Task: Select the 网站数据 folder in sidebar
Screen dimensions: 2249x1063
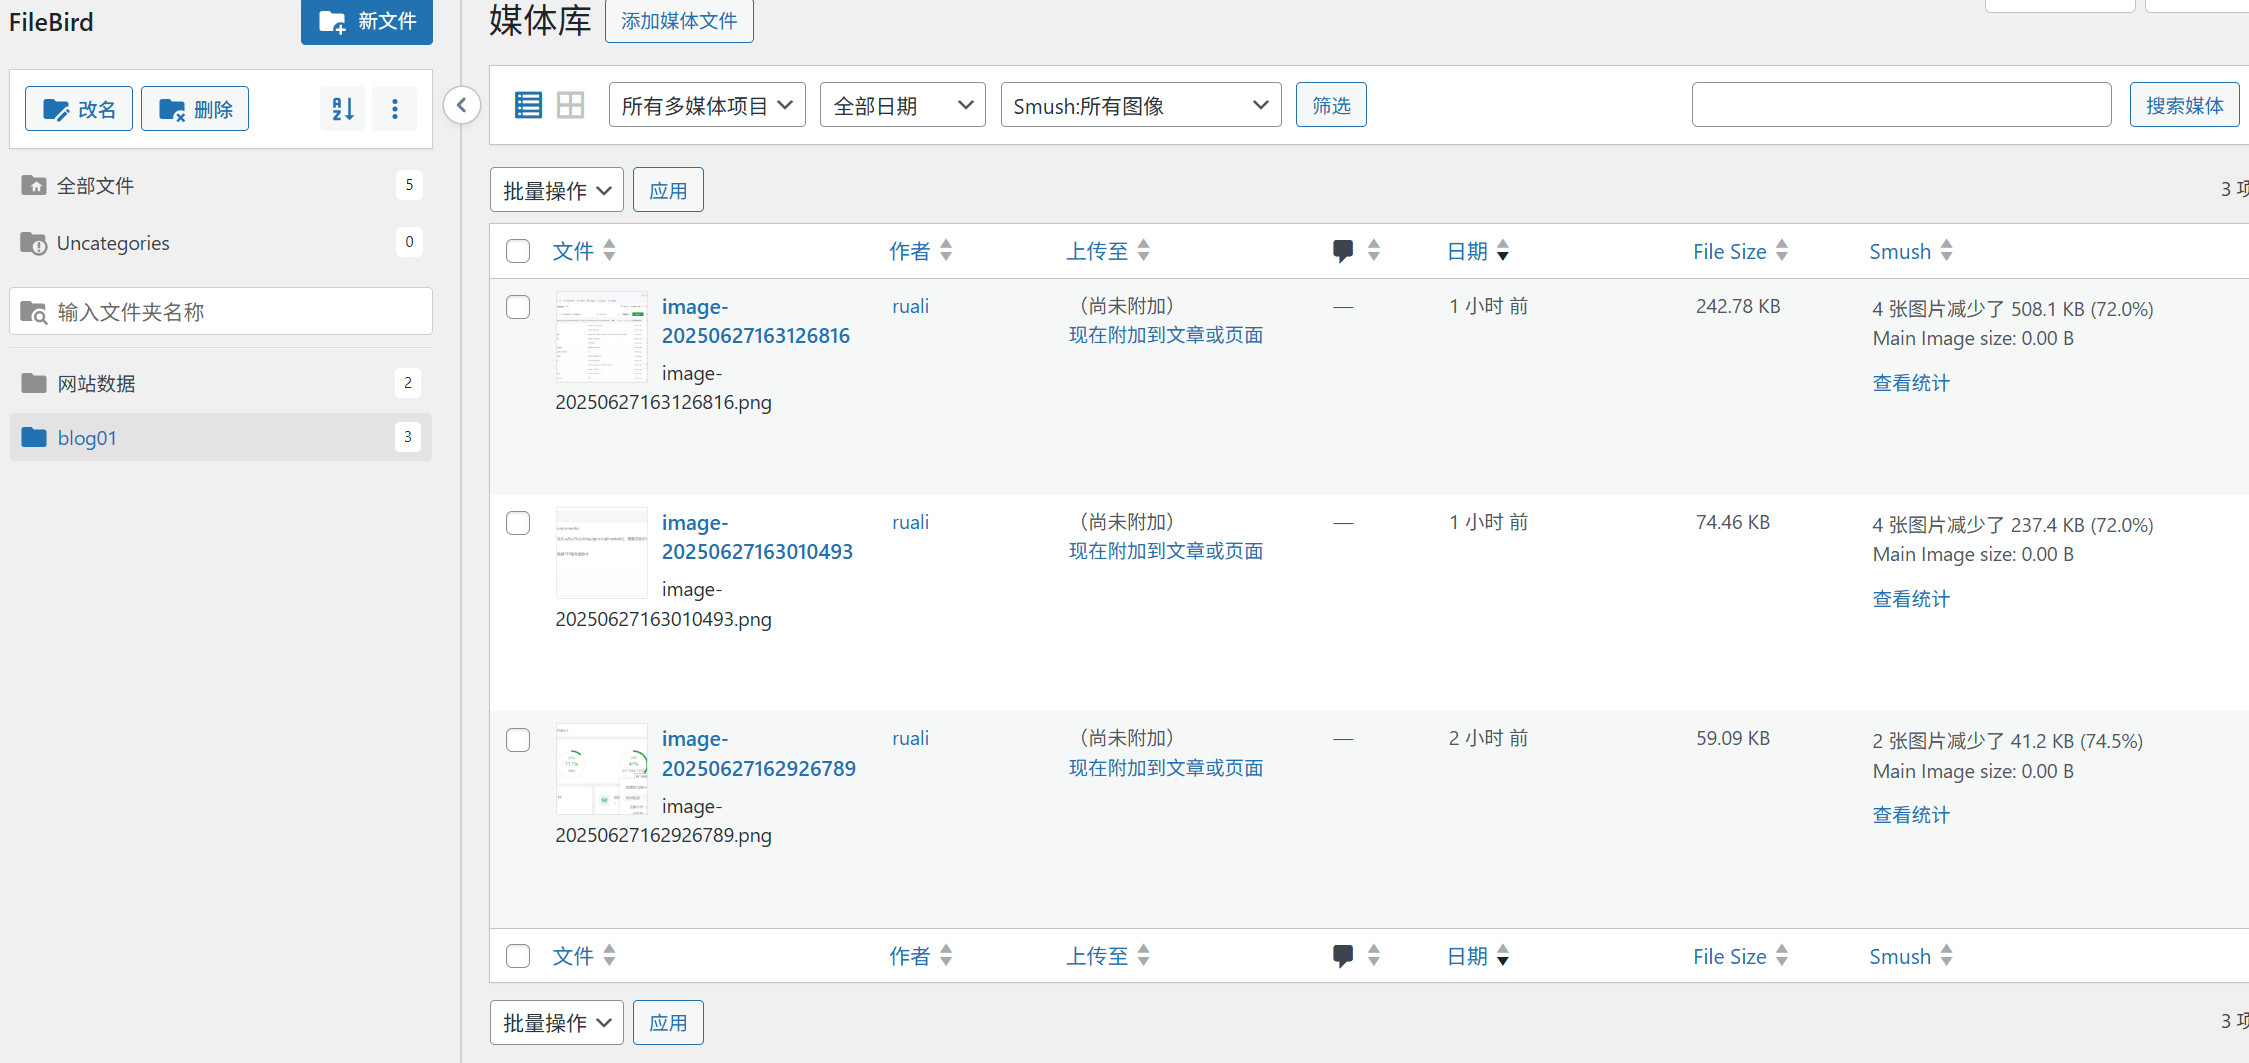Action: pos(96,383)
